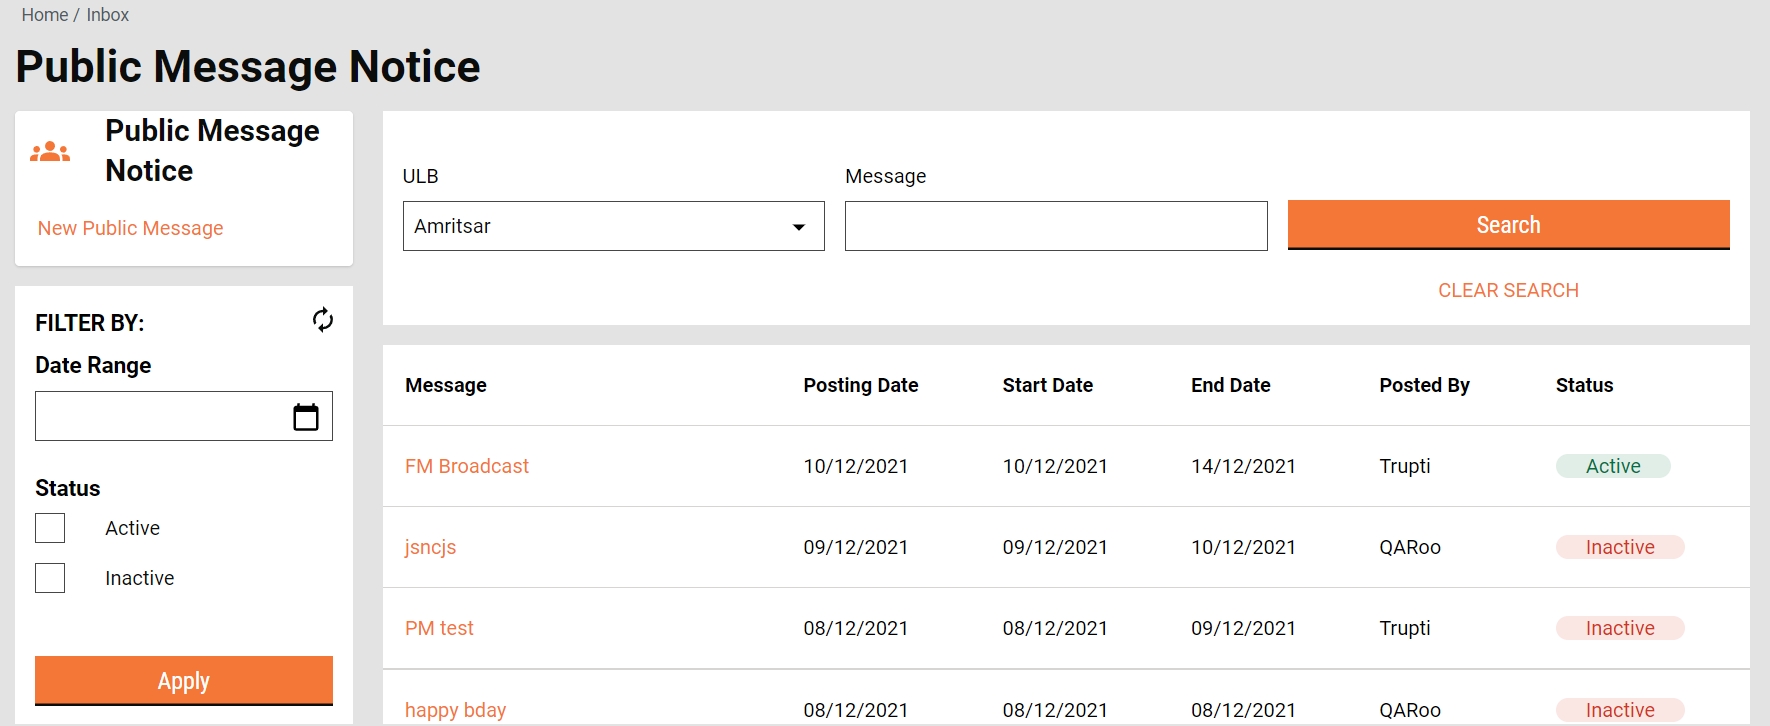View the PM test message
Viewport: 1770px width, 726px height.
(x=439, y=628)
